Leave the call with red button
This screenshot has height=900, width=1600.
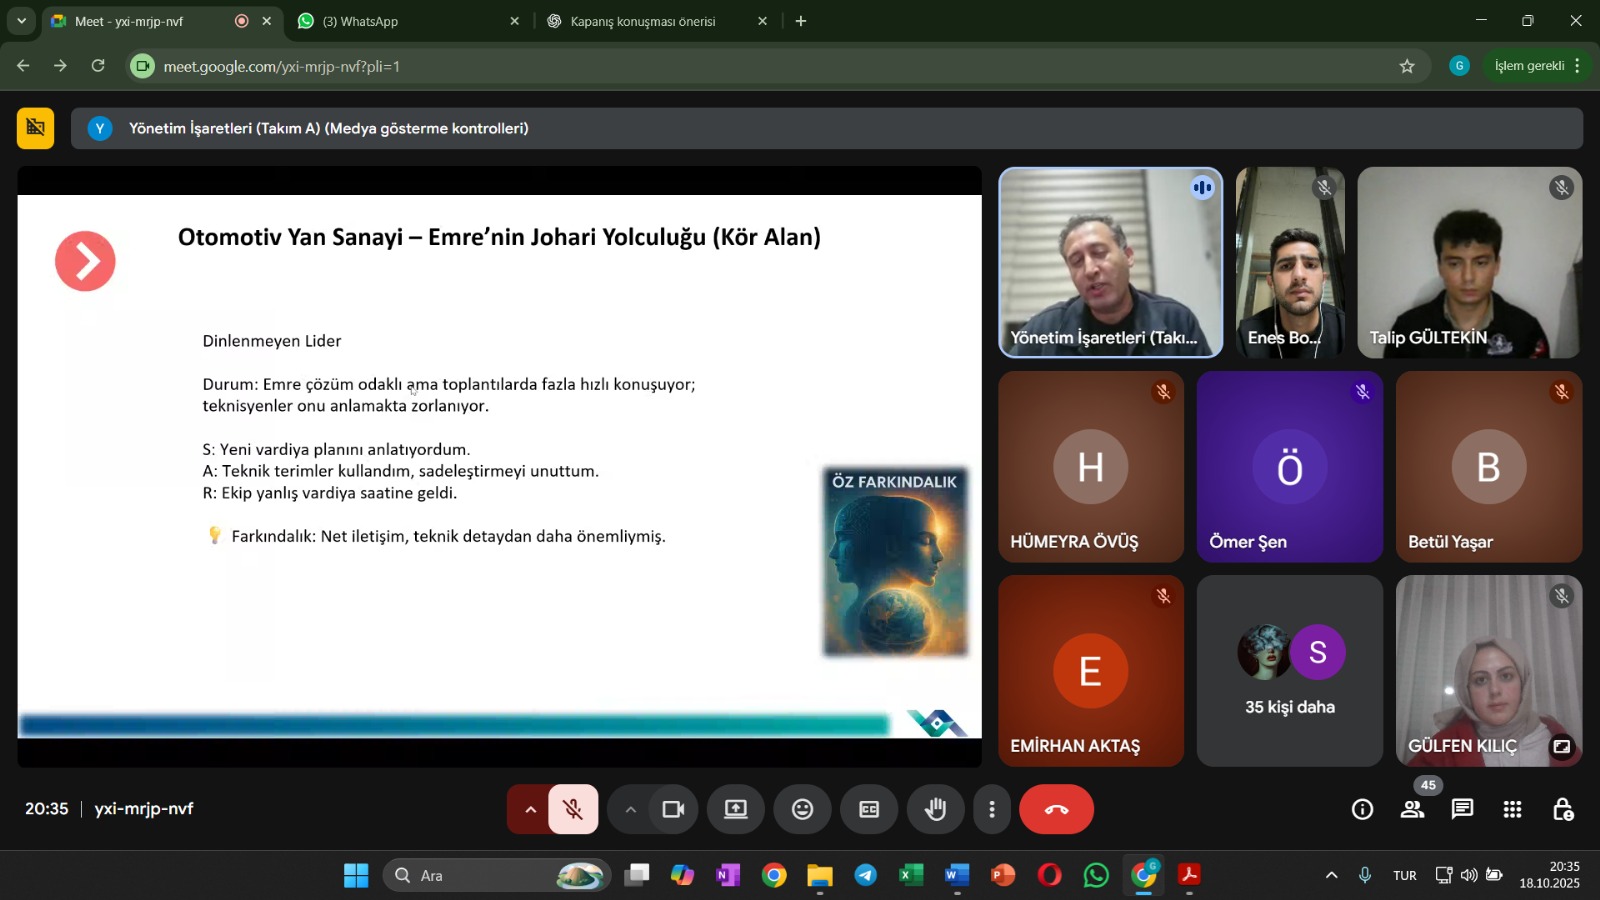tap(1056, 809)
